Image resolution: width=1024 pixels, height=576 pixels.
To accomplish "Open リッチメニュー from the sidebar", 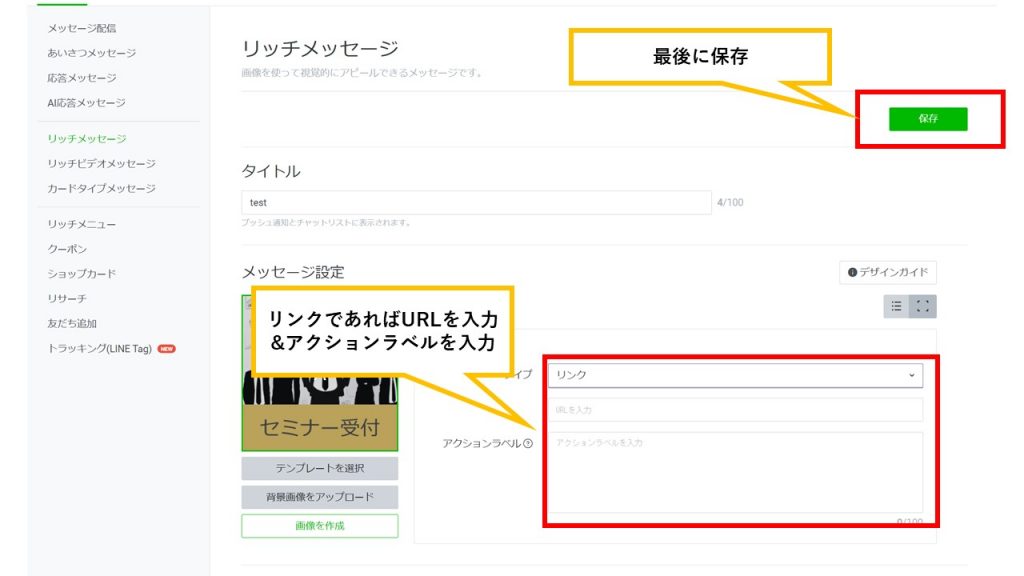I will tap(82, 224).
